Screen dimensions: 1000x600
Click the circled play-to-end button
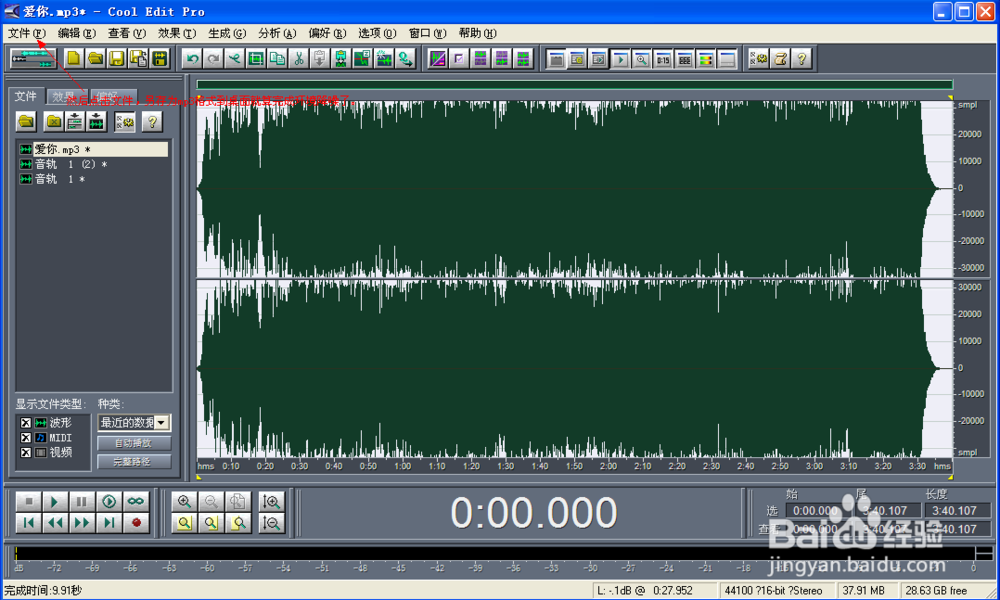(109, 501)
